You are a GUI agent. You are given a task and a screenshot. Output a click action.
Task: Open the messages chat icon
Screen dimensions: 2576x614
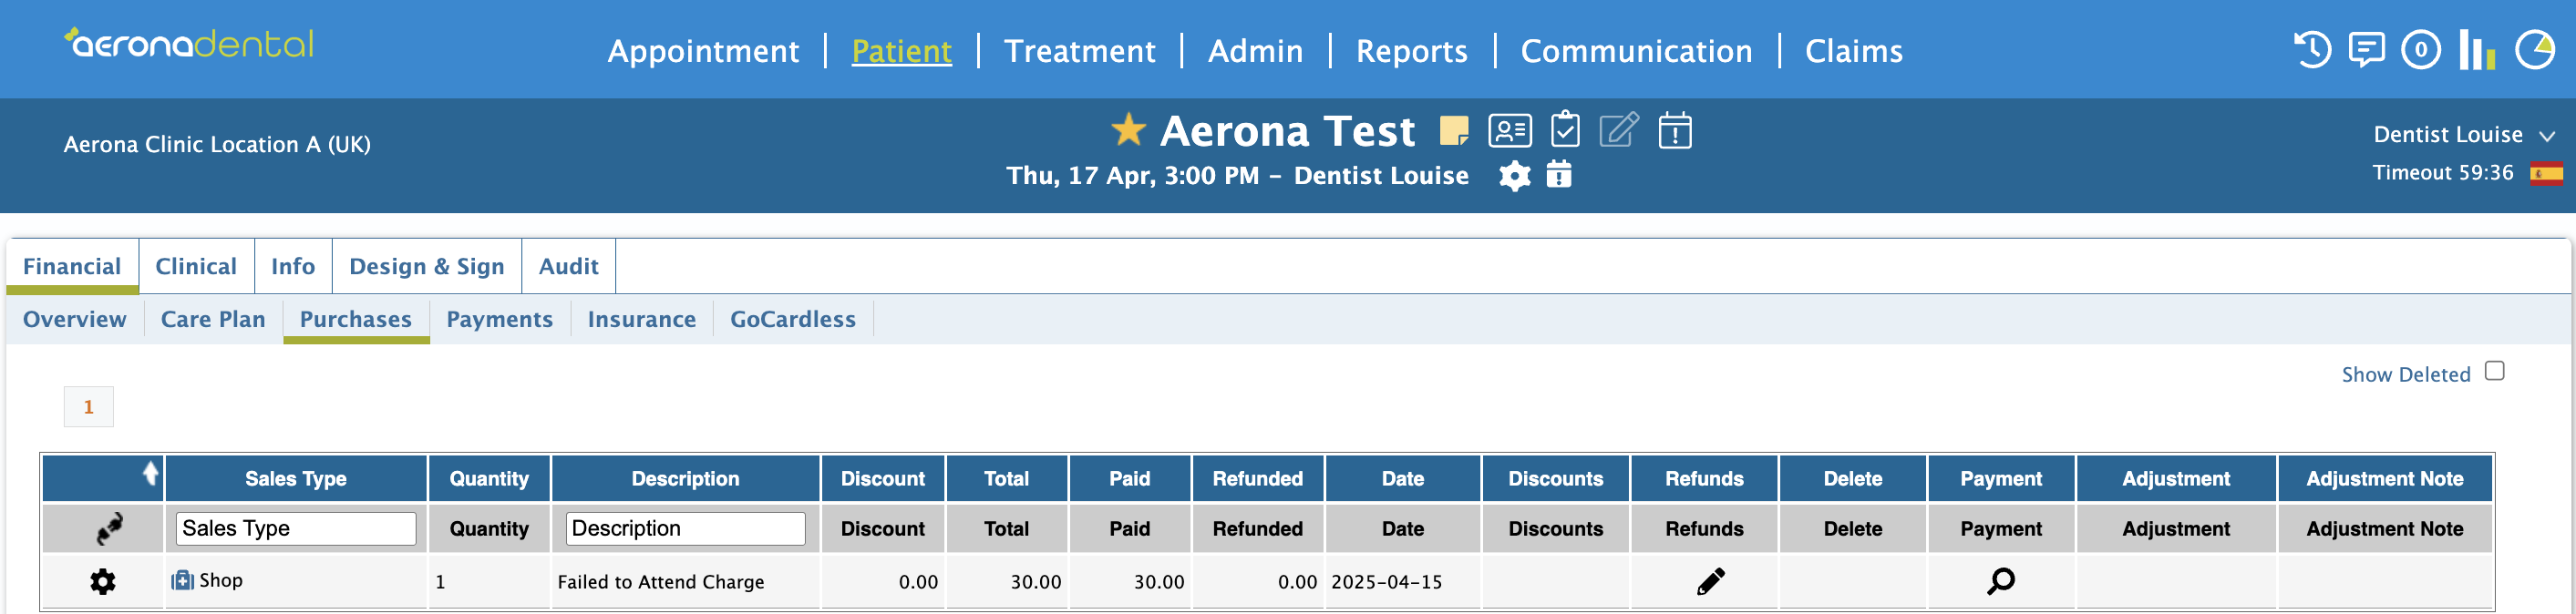point(2366,50)
